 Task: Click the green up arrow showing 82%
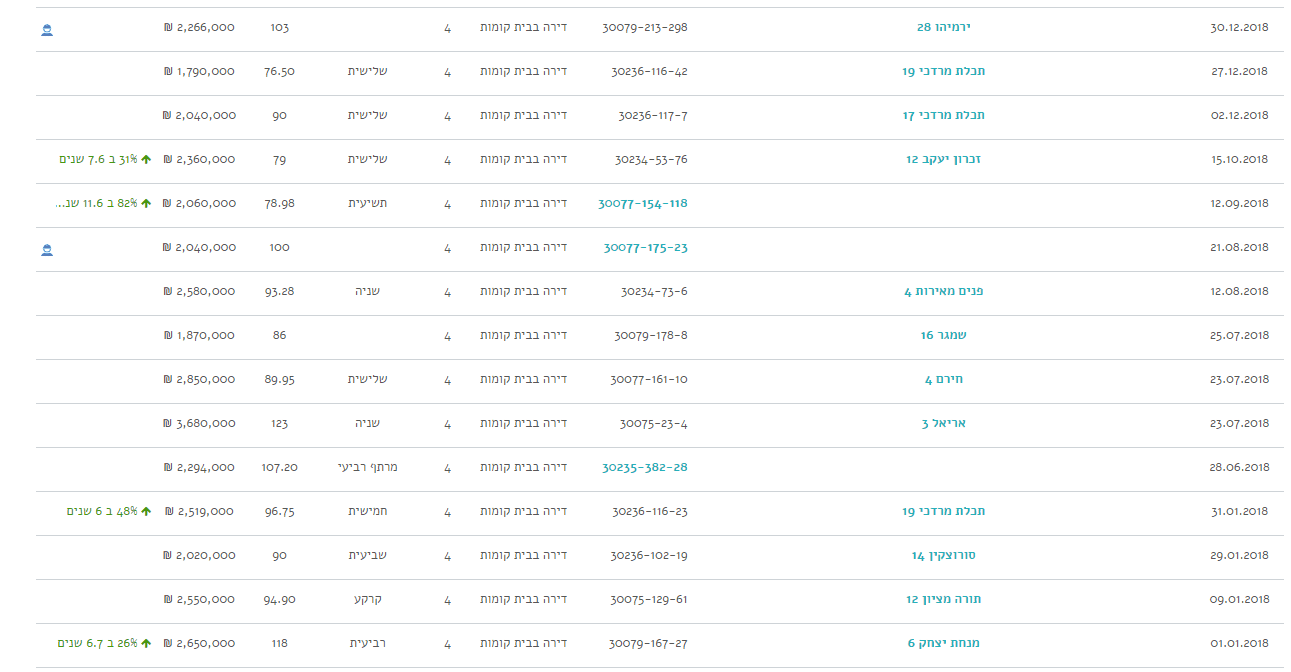pyautogui.click(x=146, y=204)
